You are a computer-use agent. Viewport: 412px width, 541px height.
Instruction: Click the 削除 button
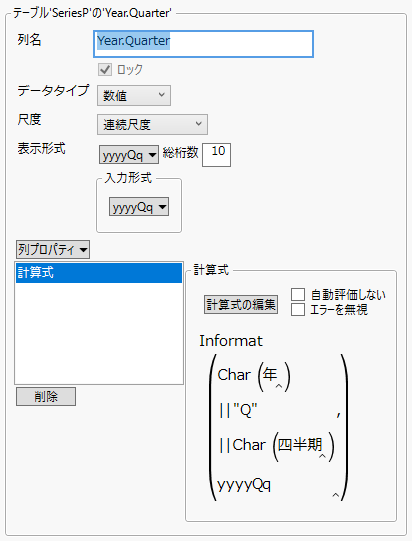tap(46, 396)
